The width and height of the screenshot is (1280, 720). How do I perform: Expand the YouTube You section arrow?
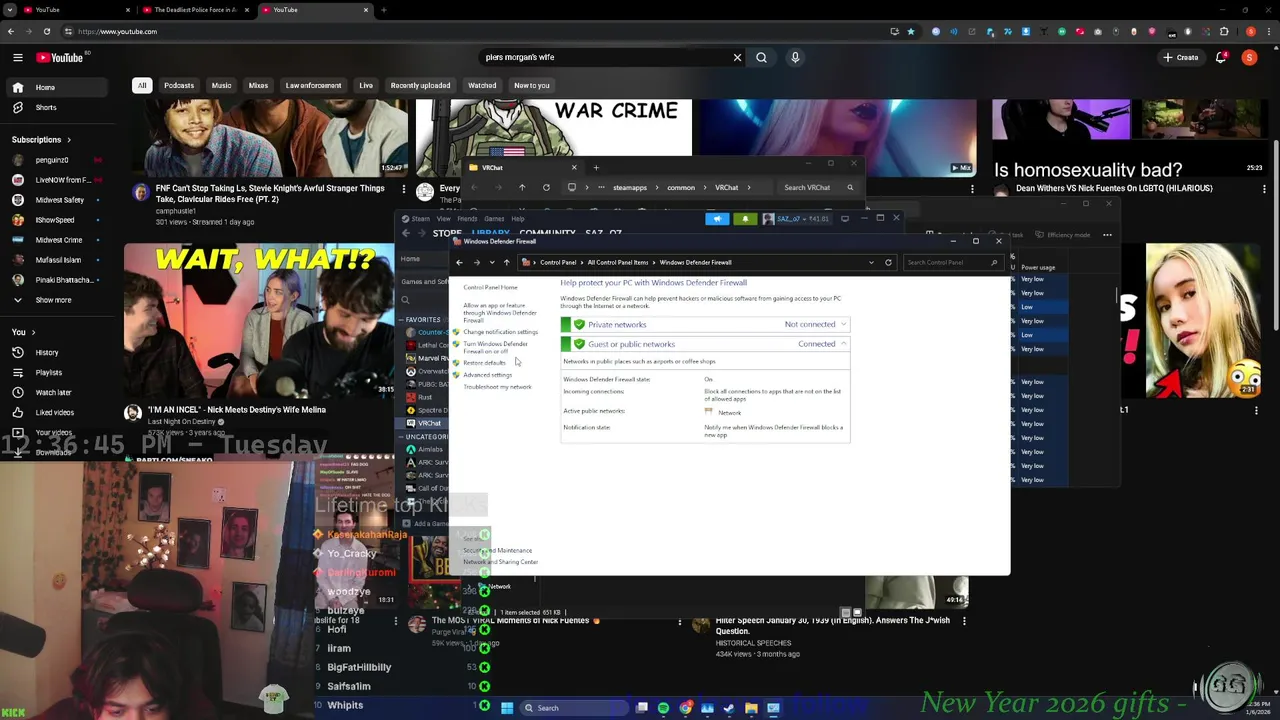click(x=33, y=332)
